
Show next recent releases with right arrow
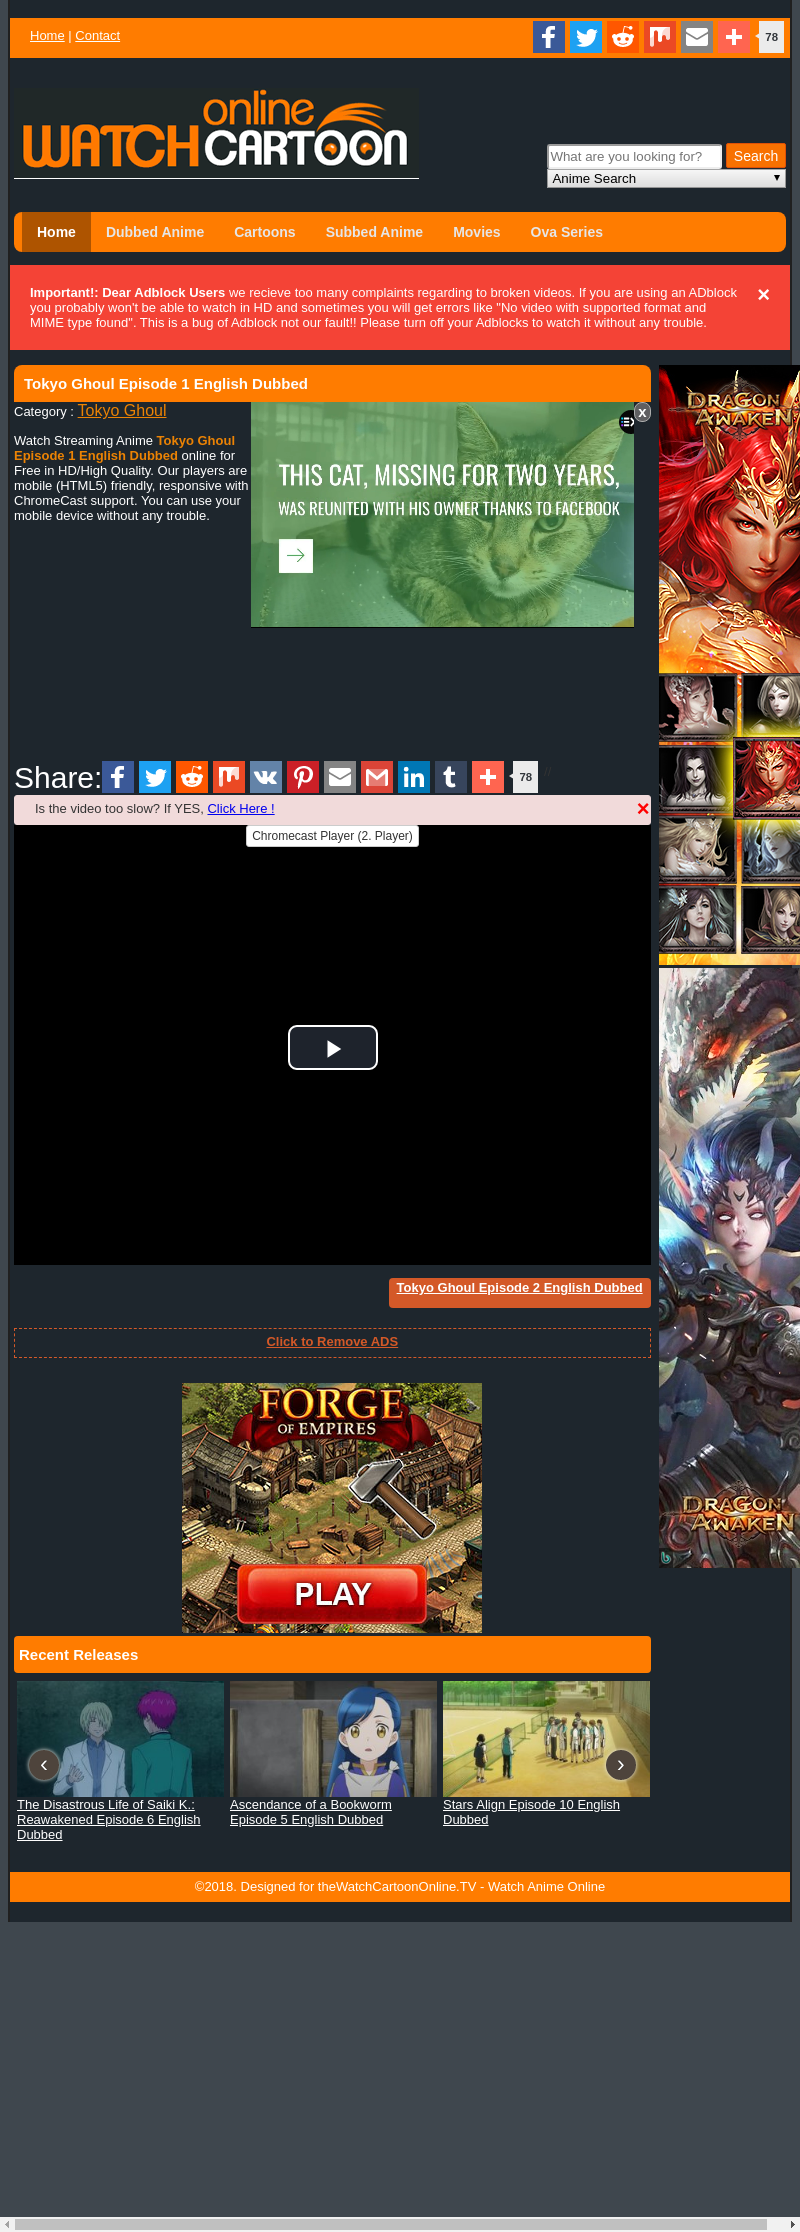coord(620,1765)
